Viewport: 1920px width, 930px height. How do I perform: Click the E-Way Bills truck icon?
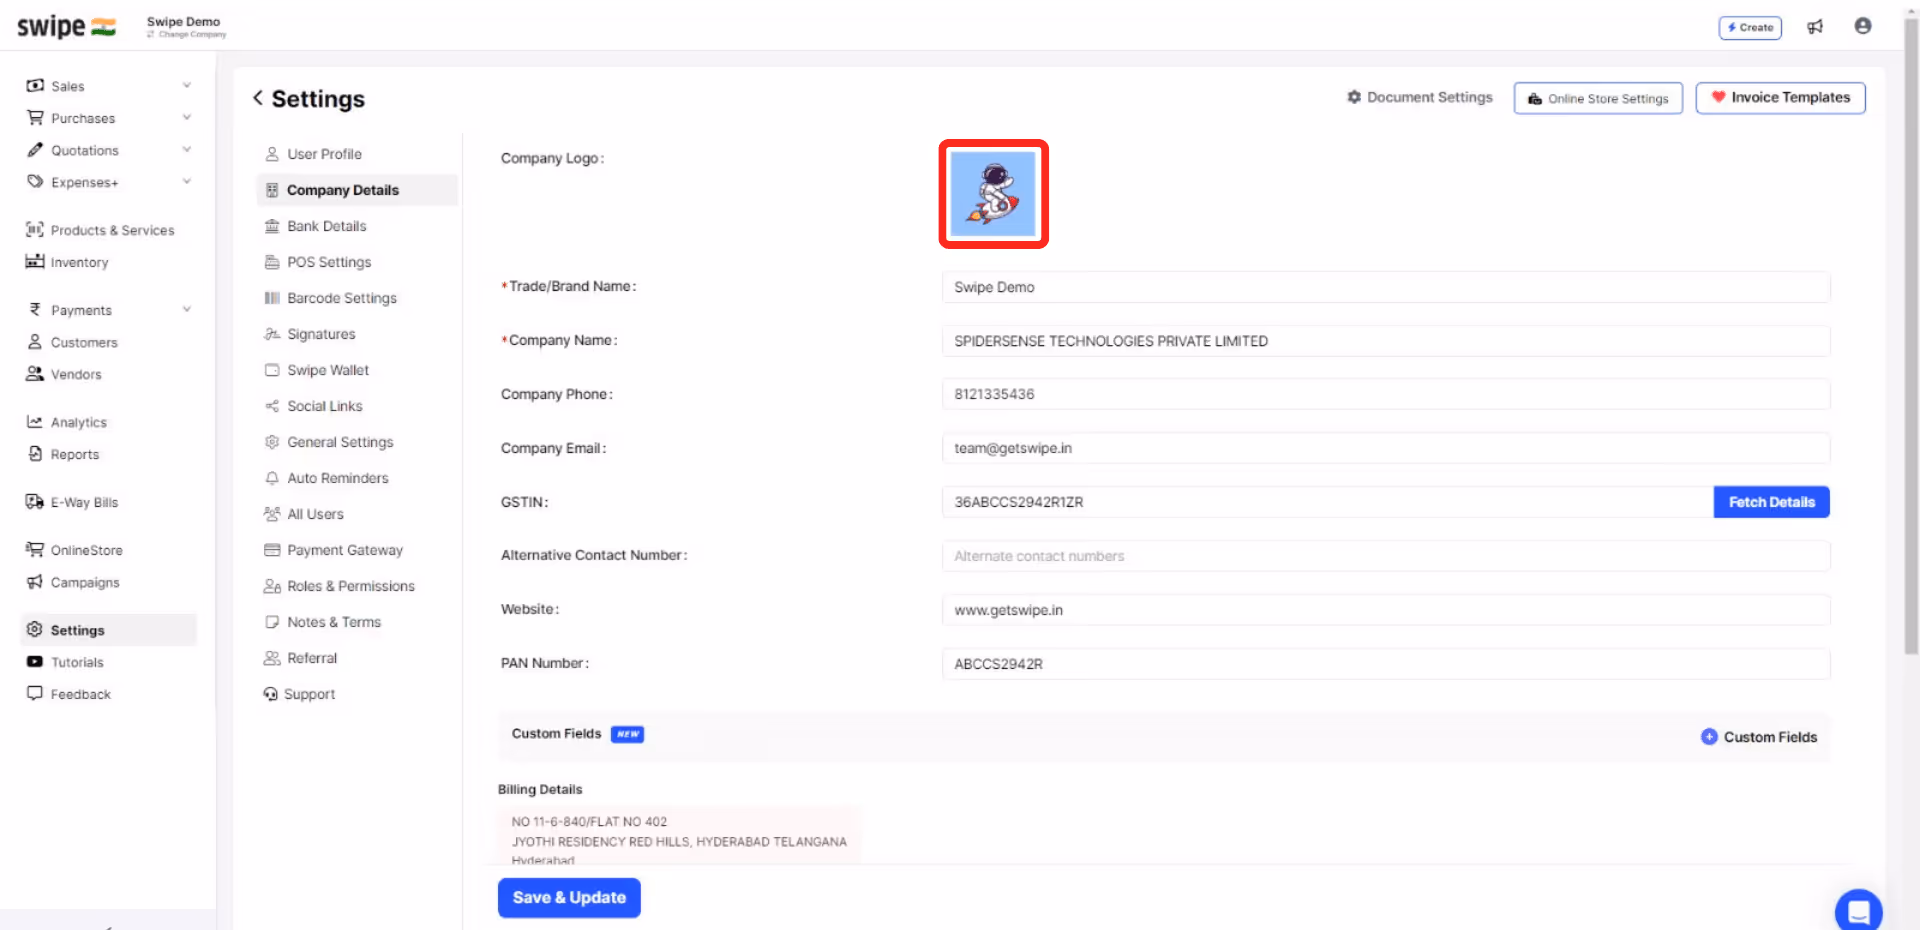[35, 502]
